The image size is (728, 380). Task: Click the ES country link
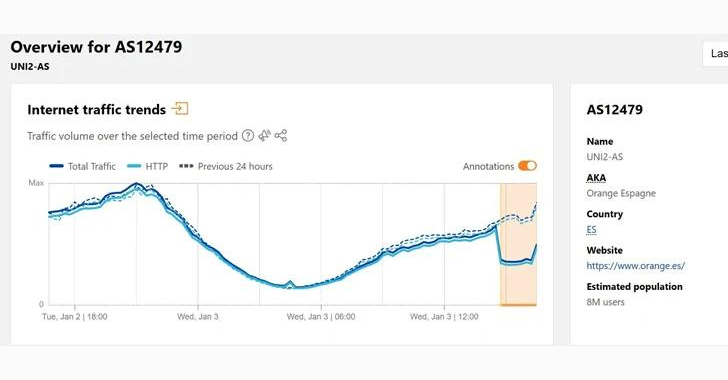coord(592,229)
